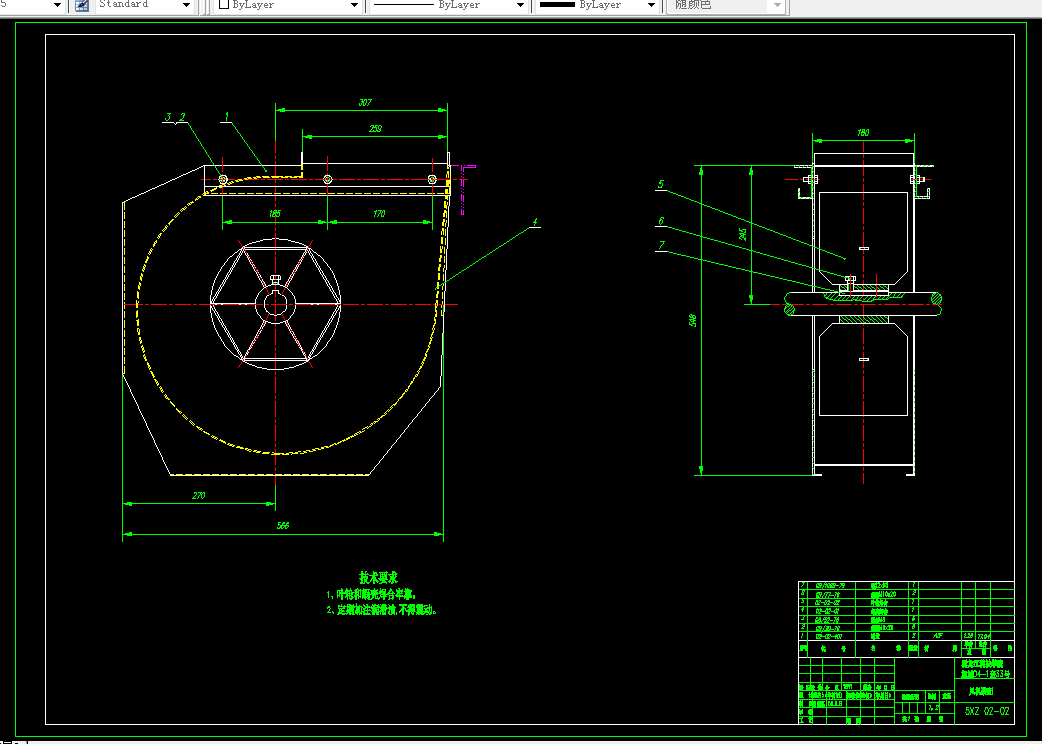This screenshot has width=1042, height=744.
Task: Open the color control ByLayer dropdown
Action: 288,5
